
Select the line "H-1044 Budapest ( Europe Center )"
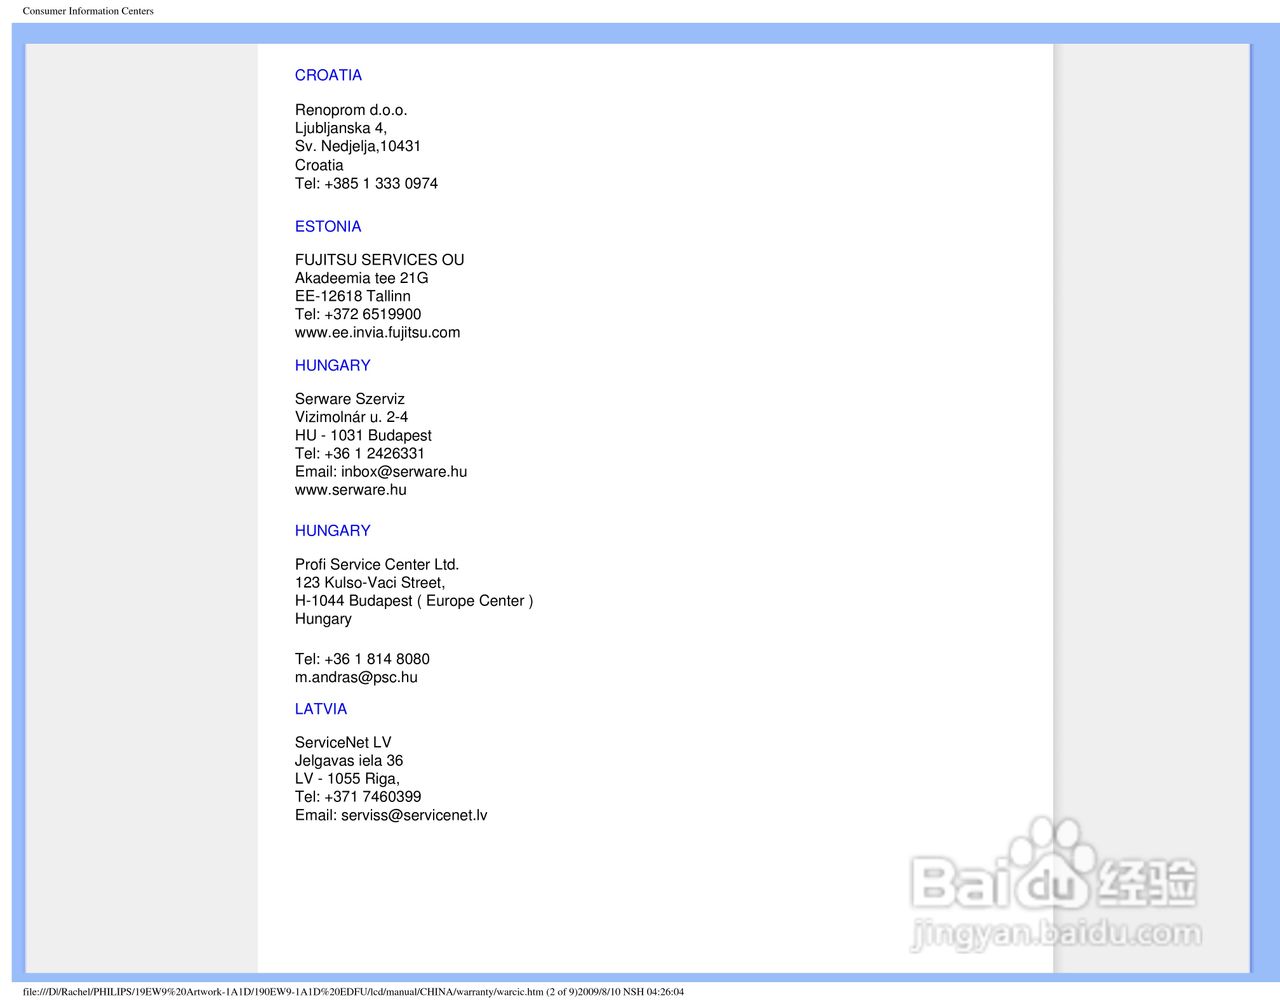click(414, 601)
